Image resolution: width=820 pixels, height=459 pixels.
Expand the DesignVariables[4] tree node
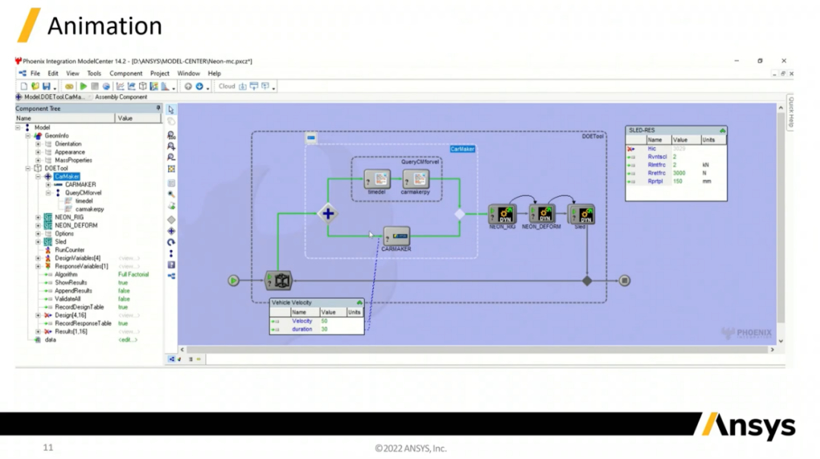coord(38,258)
